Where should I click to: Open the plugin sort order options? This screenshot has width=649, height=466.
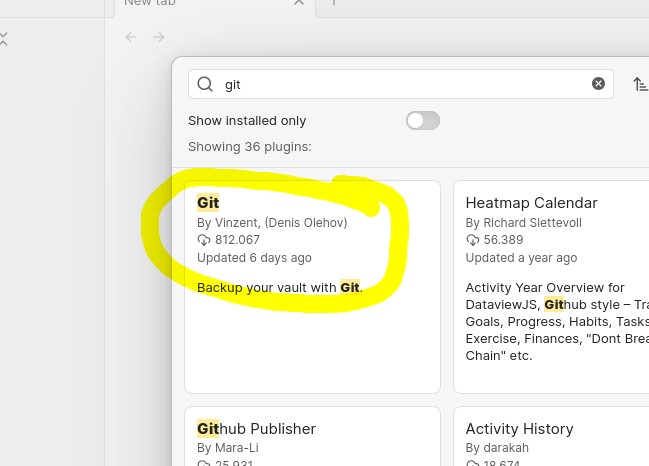click(x=640, y=84)
